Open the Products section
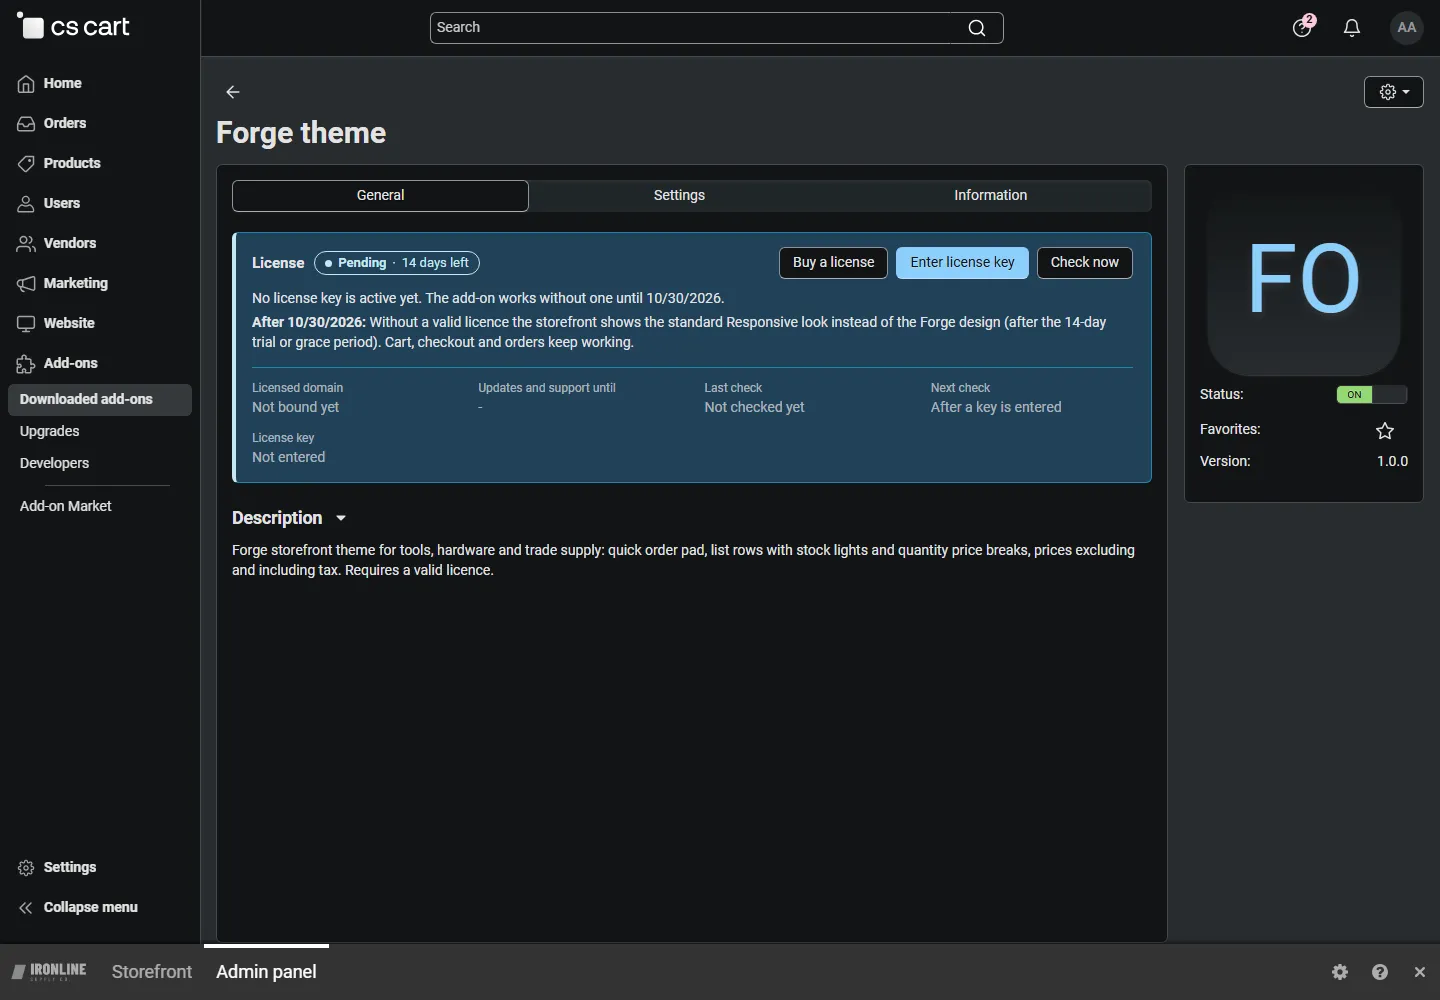 (x=72, y=164)
